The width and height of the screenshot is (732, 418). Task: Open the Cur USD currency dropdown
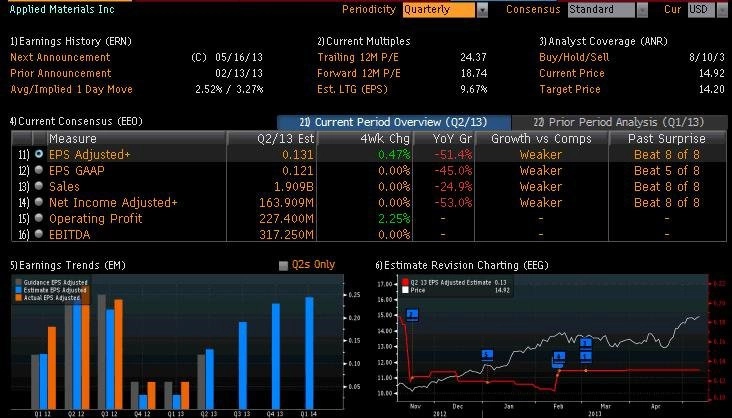[723, 10]
